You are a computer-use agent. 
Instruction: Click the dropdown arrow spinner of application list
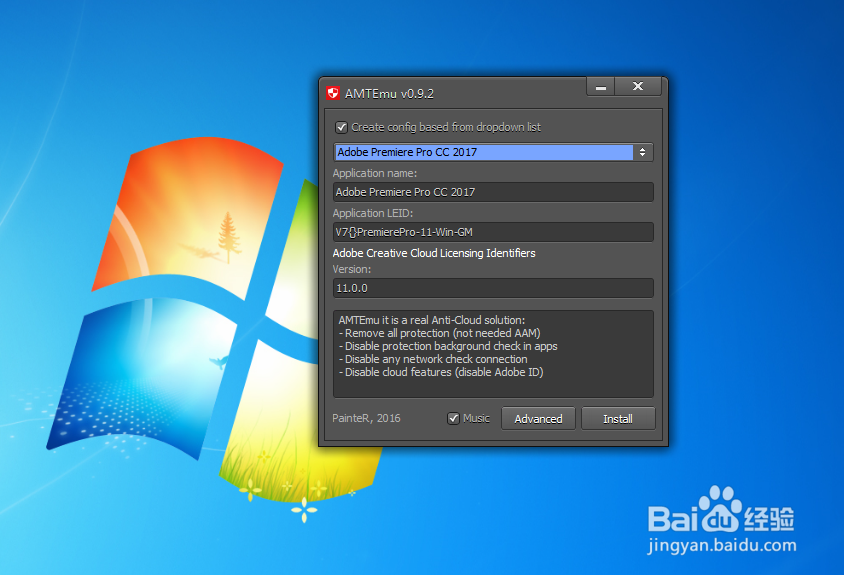tap(643, 152)
